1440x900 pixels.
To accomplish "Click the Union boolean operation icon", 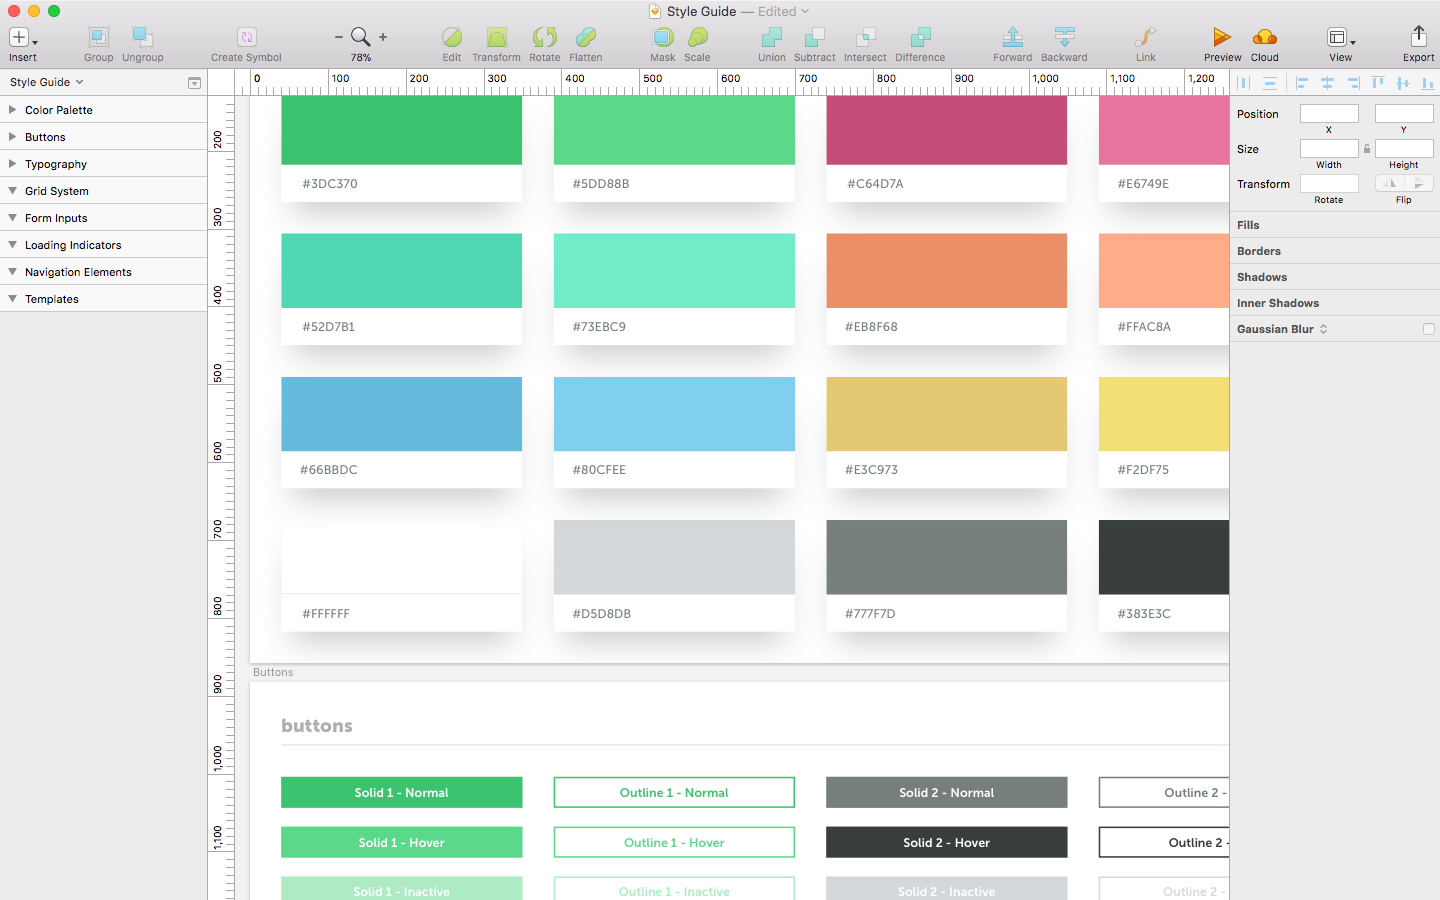I will (x=771, y=38).
